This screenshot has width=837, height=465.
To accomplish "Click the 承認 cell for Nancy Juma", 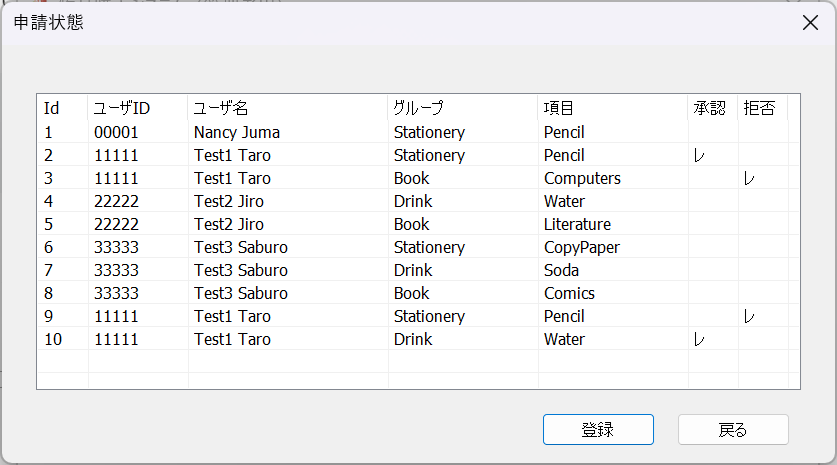I will coord(712,132).
